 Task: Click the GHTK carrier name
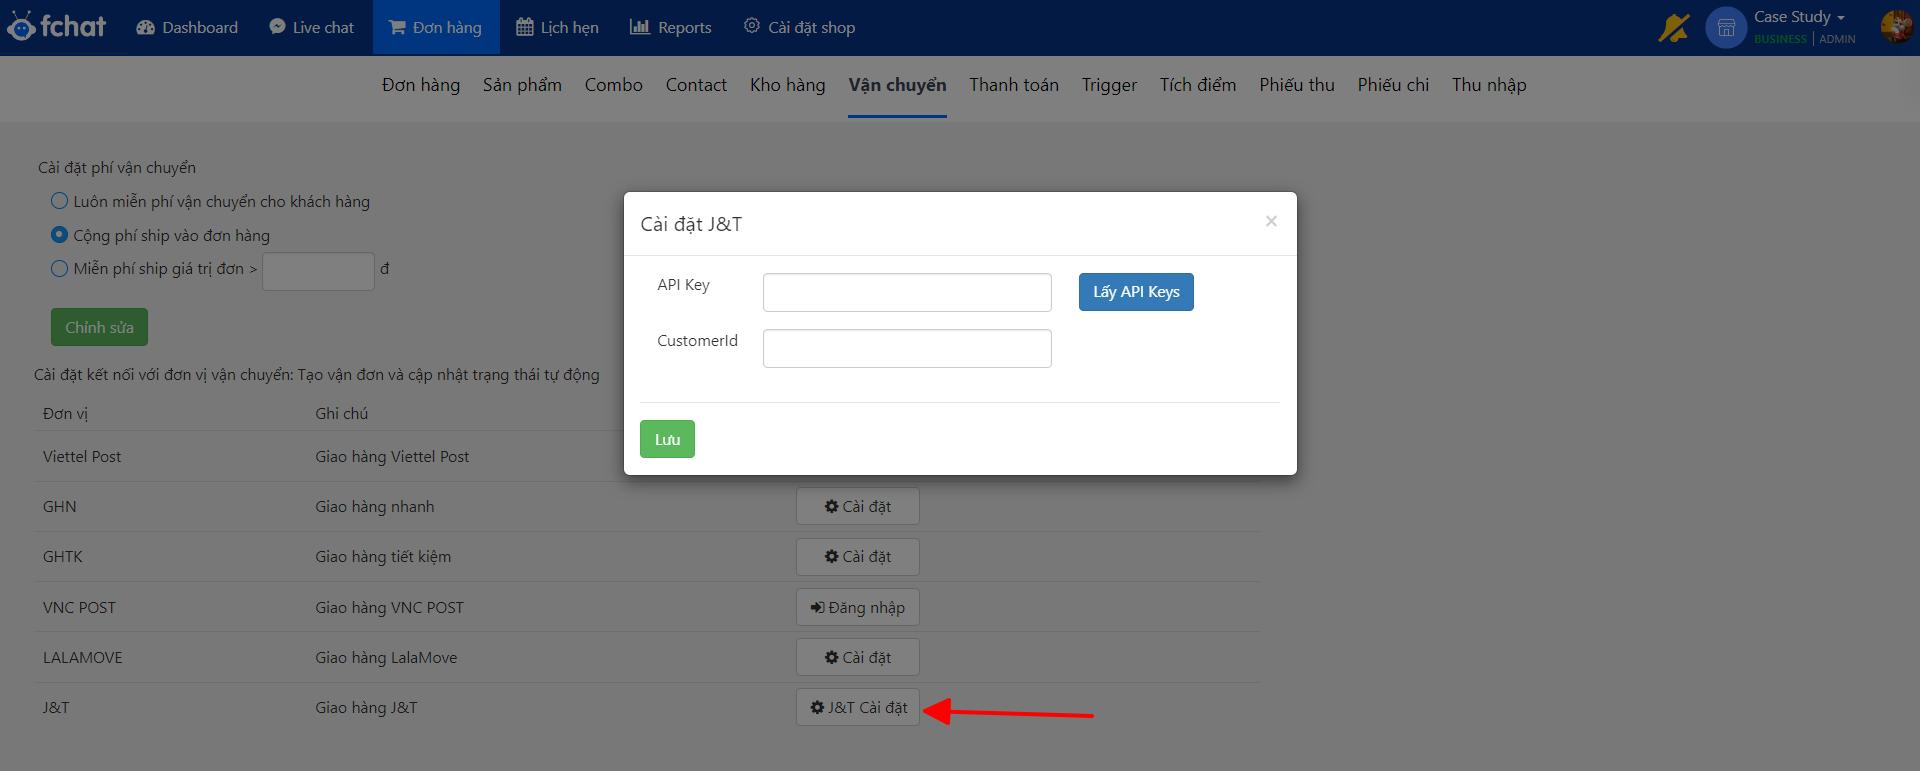(63, 556)
